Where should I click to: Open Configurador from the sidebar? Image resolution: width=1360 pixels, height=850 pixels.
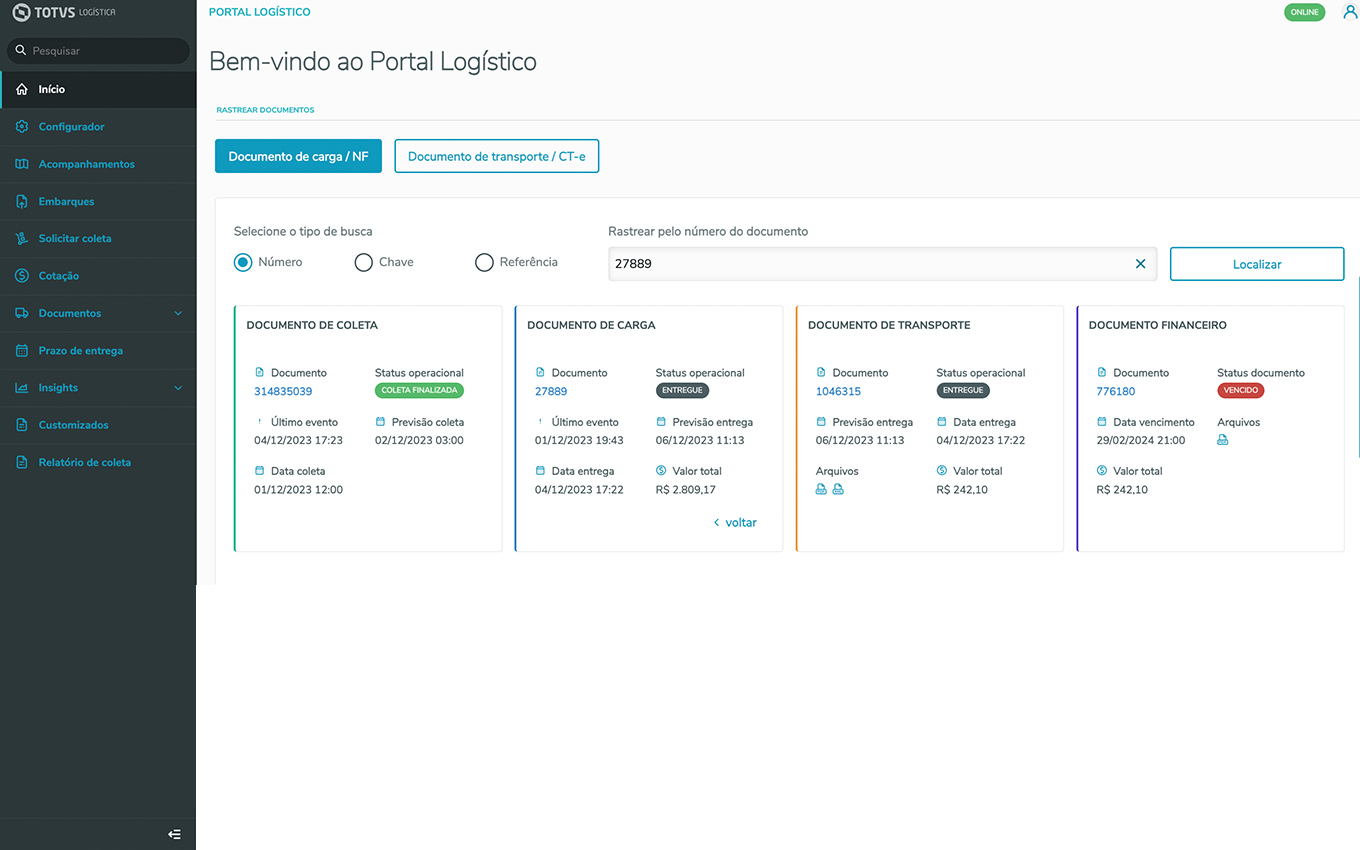pos(71,127)
